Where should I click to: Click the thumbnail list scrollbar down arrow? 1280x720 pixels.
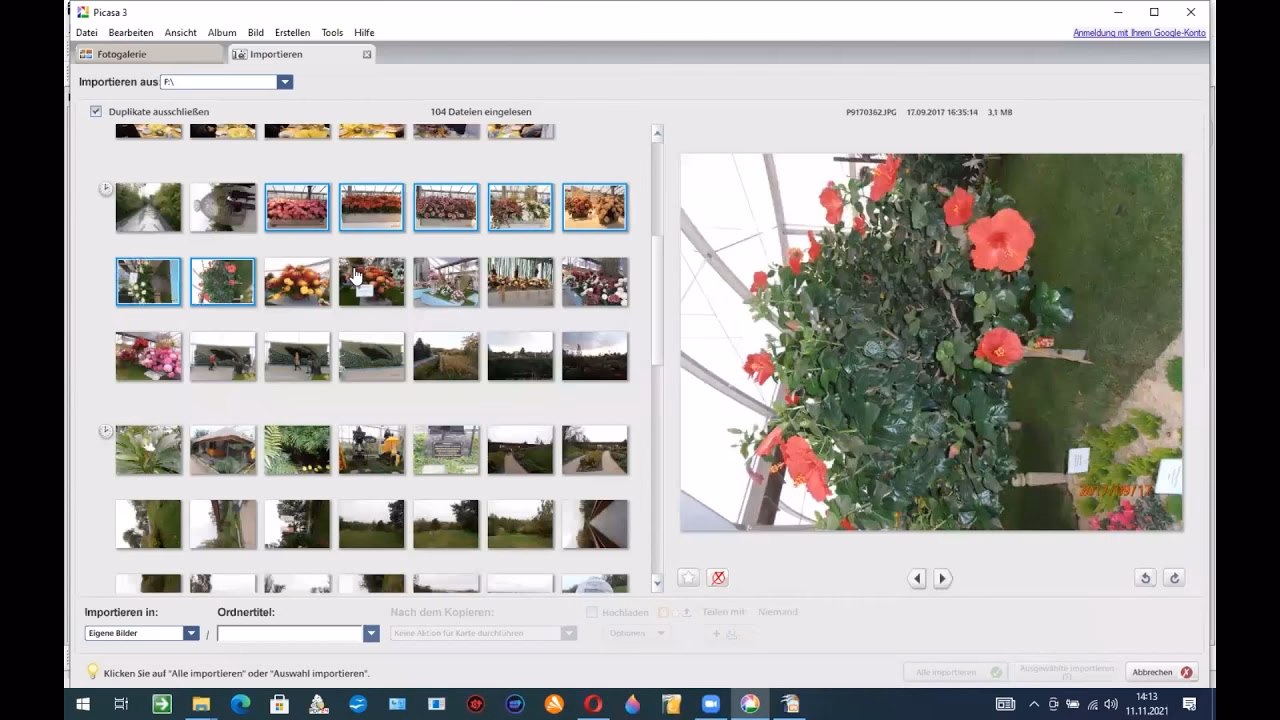point(657,583)
